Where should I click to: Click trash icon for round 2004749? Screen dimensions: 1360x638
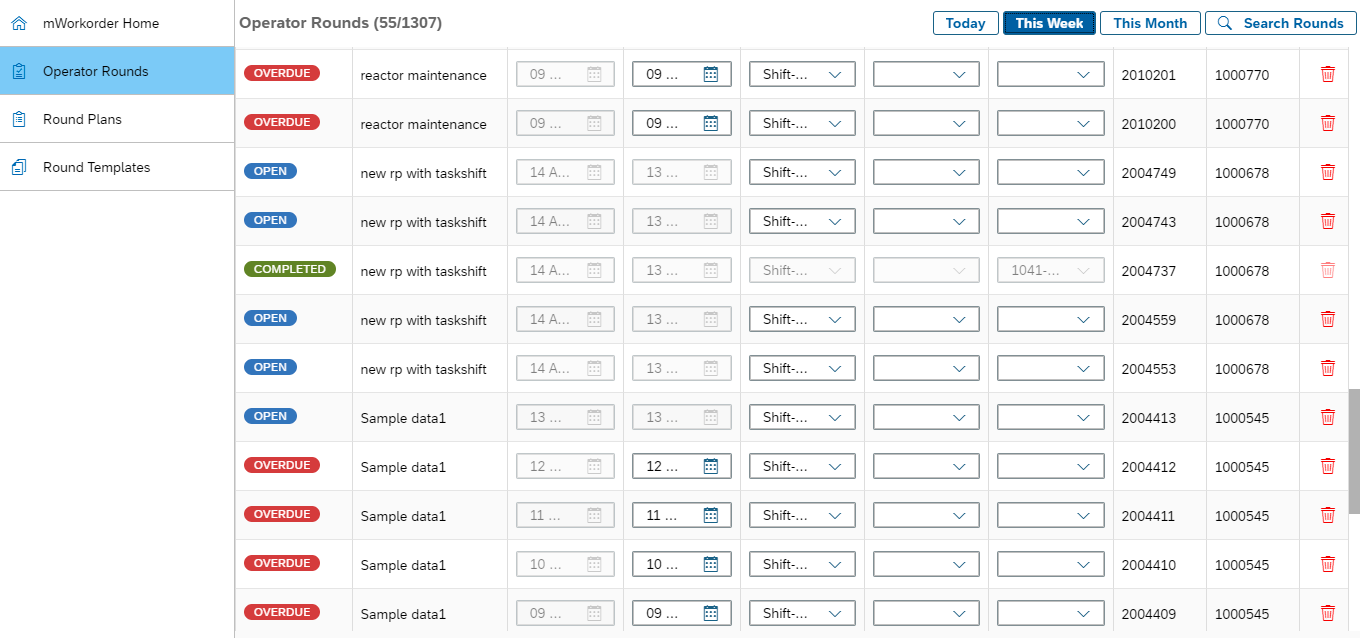pyautogui.click(x=1327, y=172)
